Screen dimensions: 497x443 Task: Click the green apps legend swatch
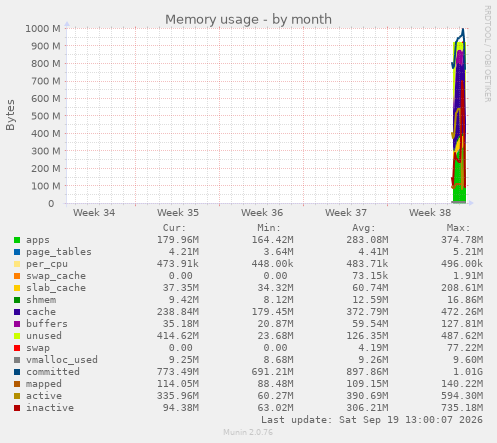17,240
